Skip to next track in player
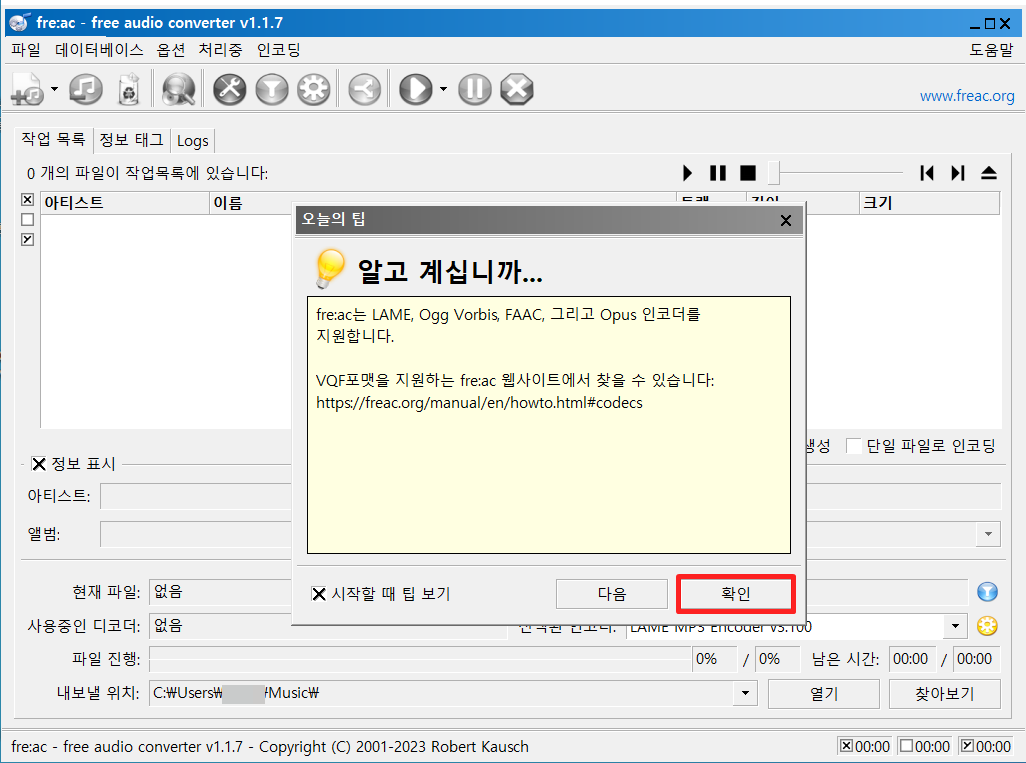 (x=958, y=173)
